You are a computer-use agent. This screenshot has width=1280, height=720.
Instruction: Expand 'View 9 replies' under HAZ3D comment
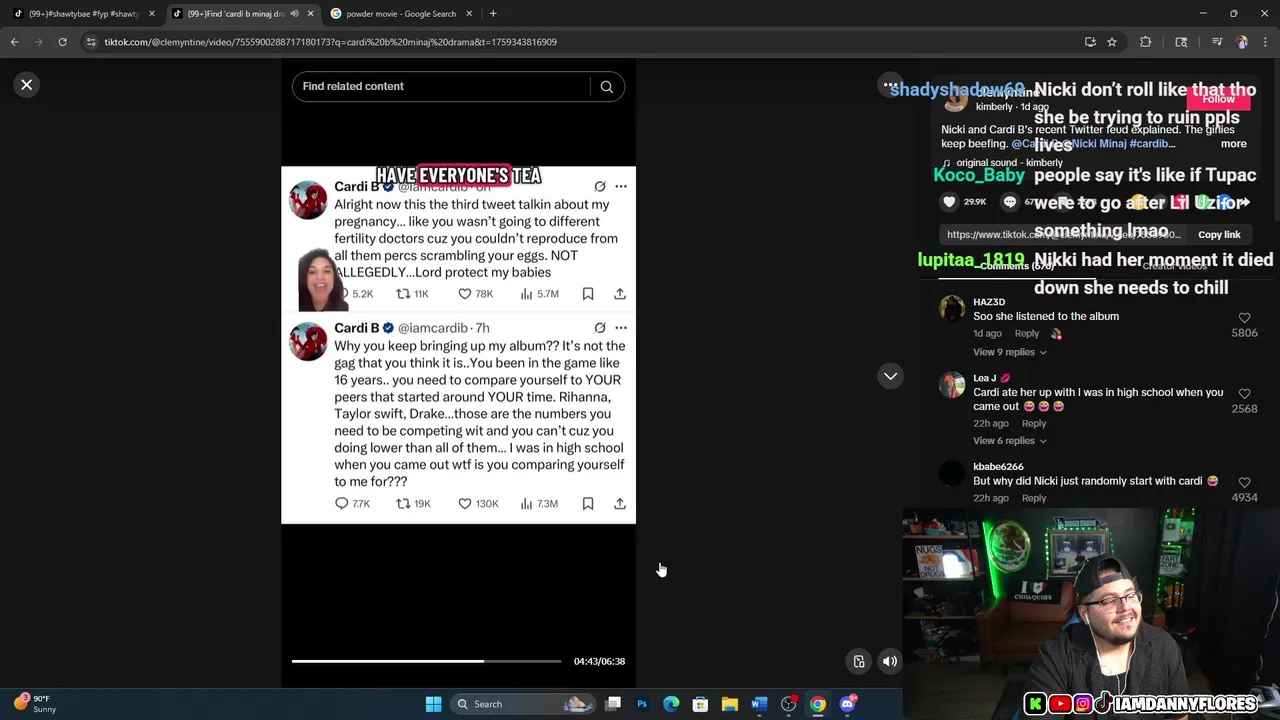tap(1009, 352)
